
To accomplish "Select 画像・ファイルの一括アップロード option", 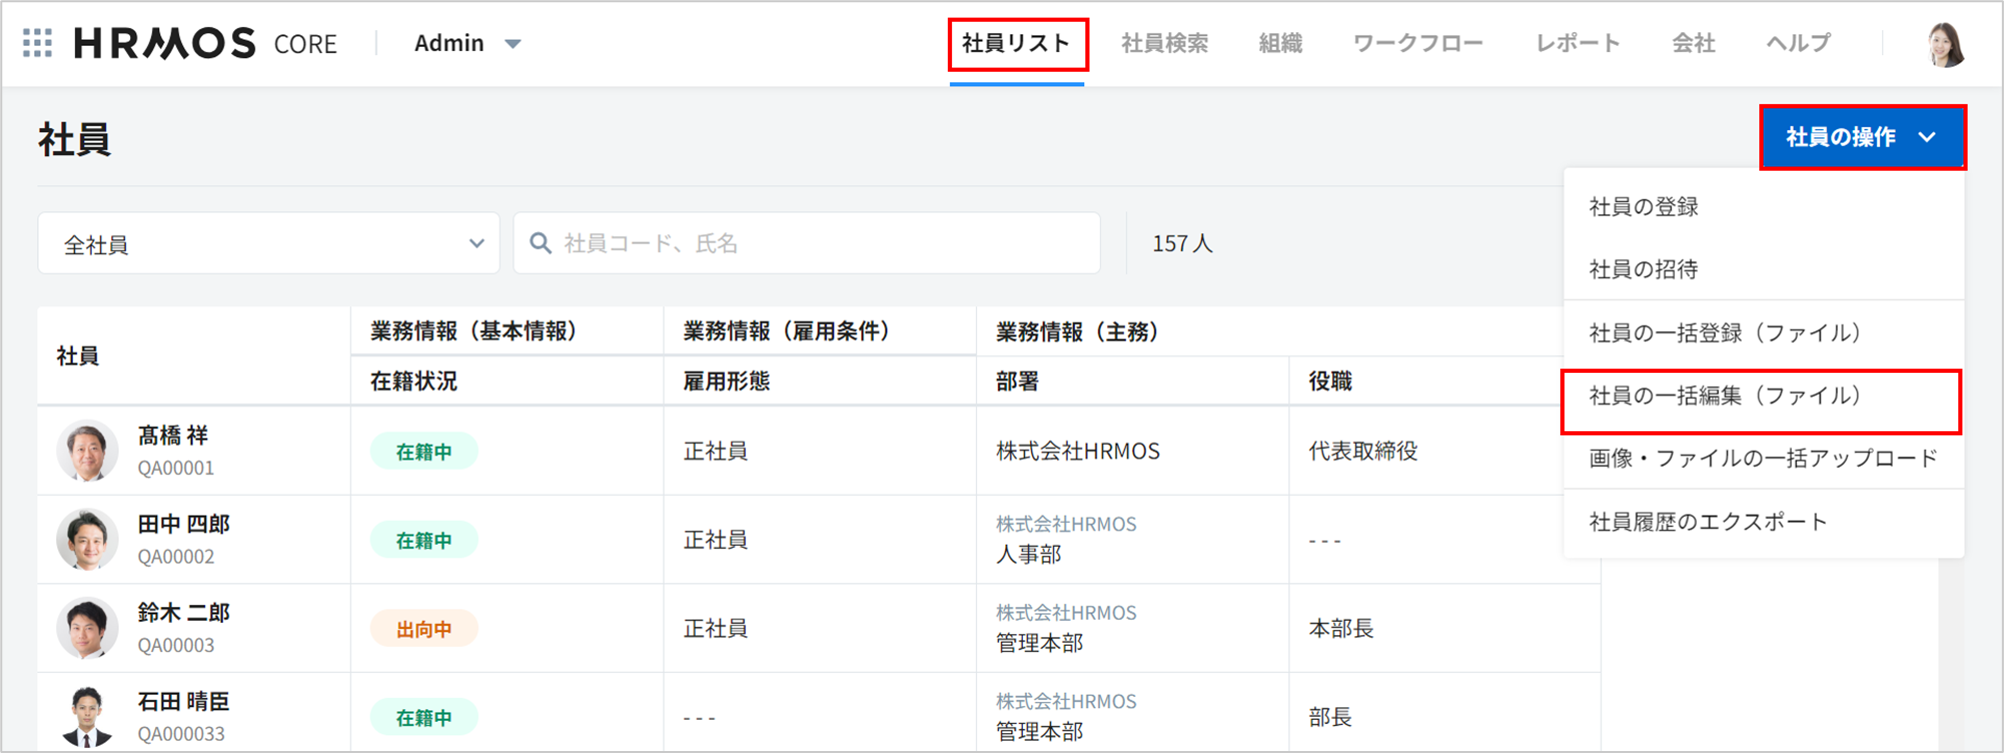I will pyautogui.click(x=1763, y=459).
